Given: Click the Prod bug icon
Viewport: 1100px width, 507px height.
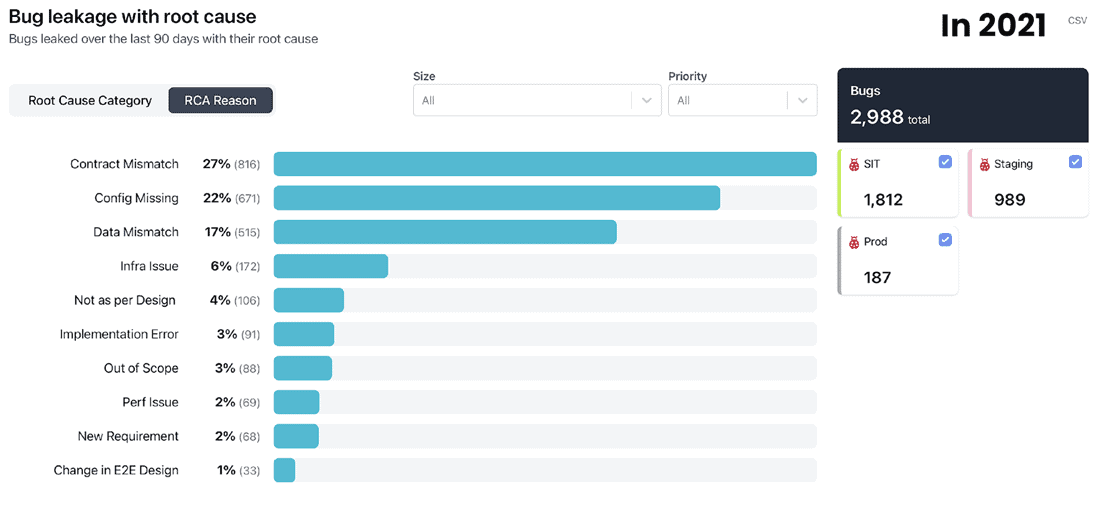Looking at the screenshot, I should point(854,242).
